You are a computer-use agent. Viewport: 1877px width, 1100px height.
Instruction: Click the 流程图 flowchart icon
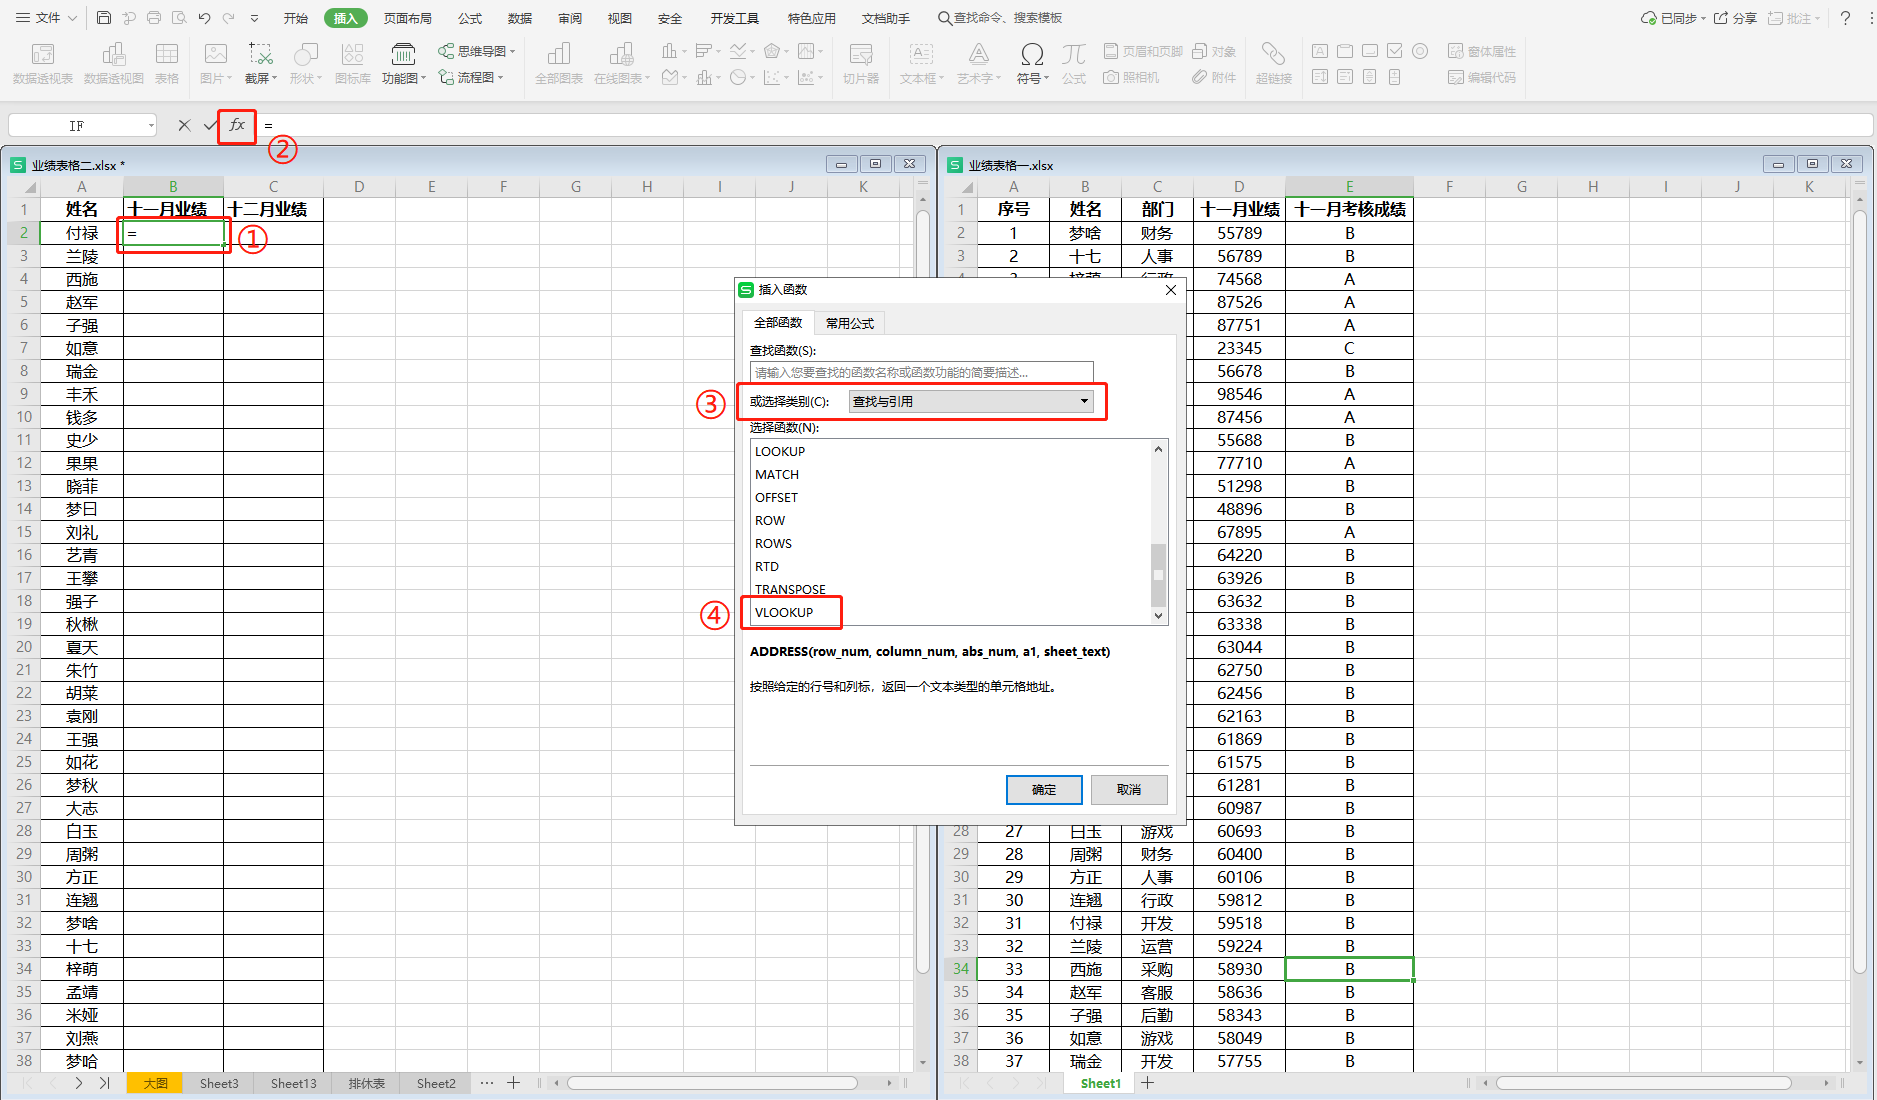point(446,77)
